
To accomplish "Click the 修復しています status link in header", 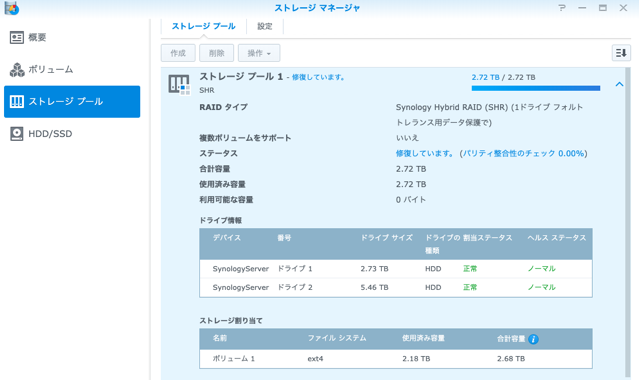I will pyautogui.click(x=318, y=77).
